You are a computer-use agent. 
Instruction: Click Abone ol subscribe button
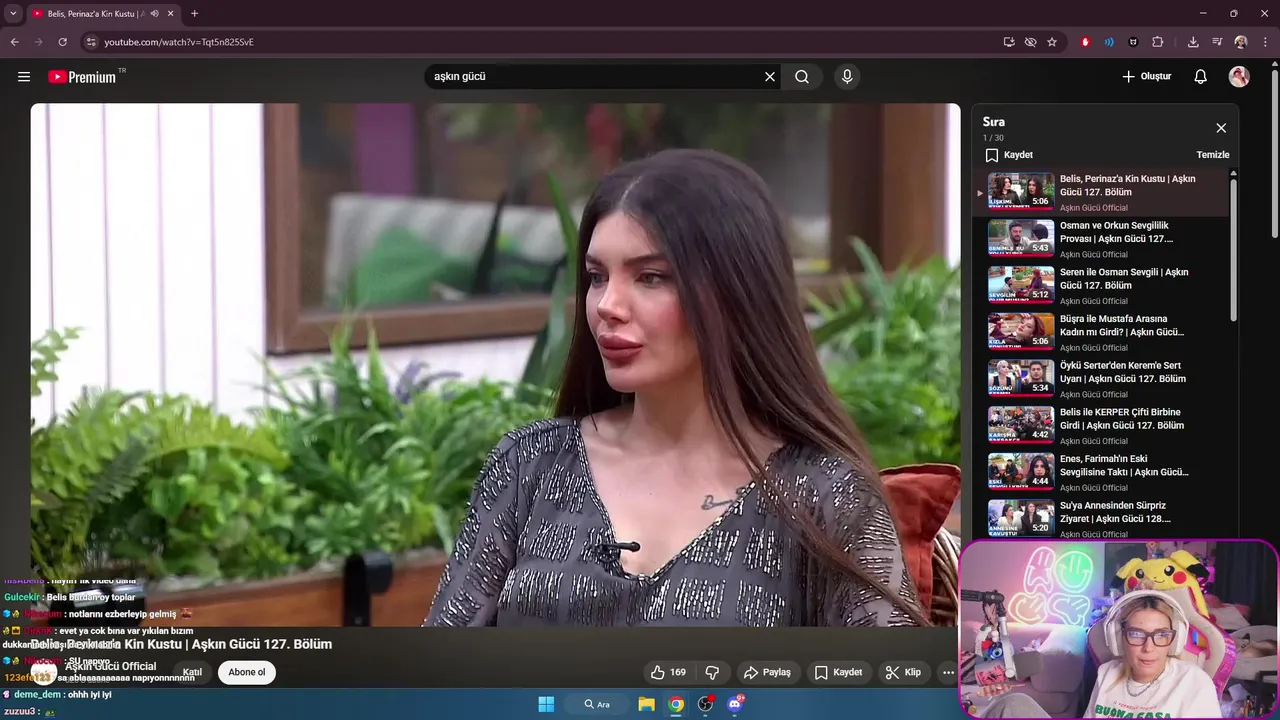click(x=247, y=673)
